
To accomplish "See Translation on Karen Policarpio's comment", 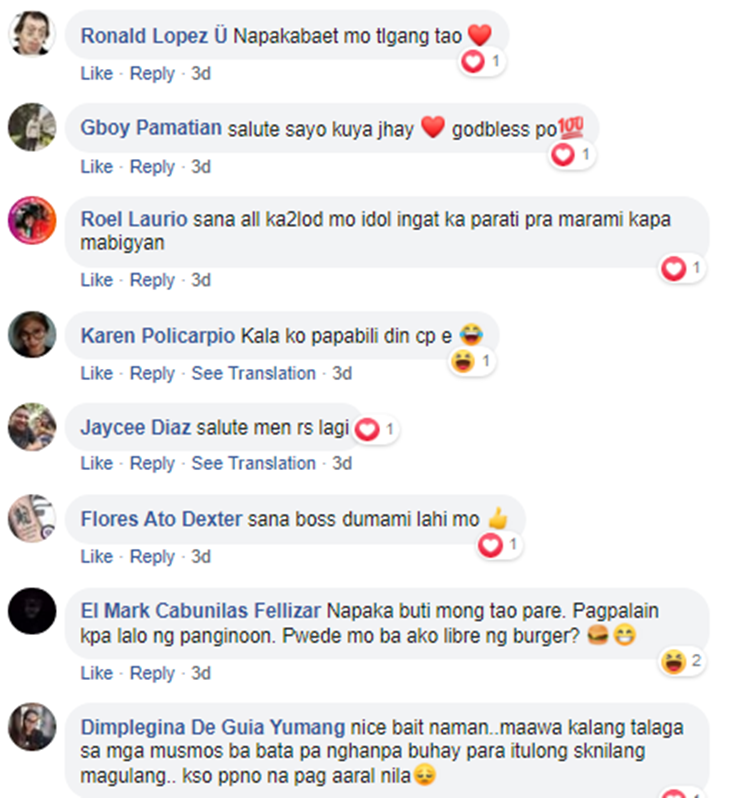I will tap(253, 374).
